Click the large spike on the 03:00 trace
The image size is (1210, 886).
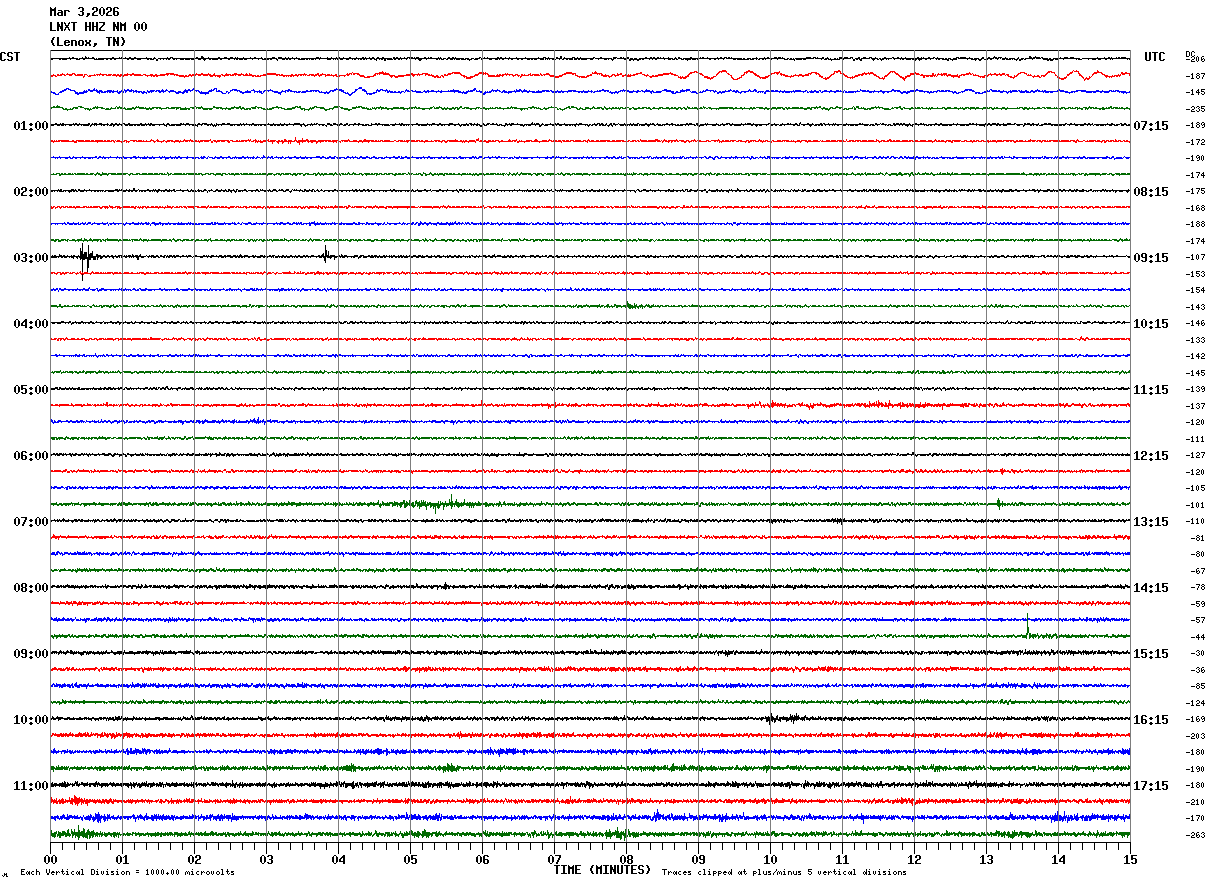(85, 258)
